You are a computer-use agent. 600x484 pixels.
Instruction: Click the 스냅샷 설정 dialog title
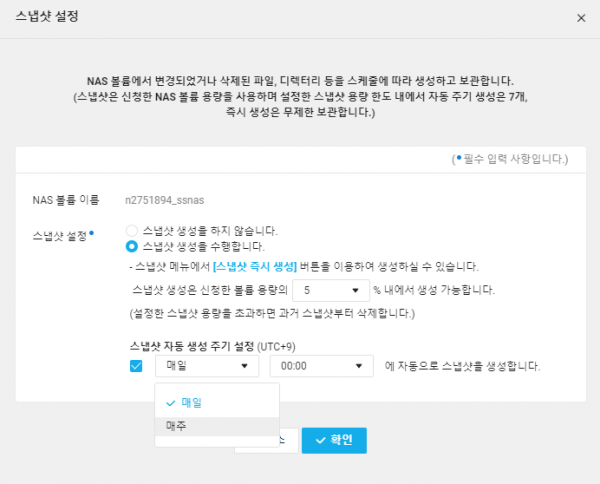point(47,16)
